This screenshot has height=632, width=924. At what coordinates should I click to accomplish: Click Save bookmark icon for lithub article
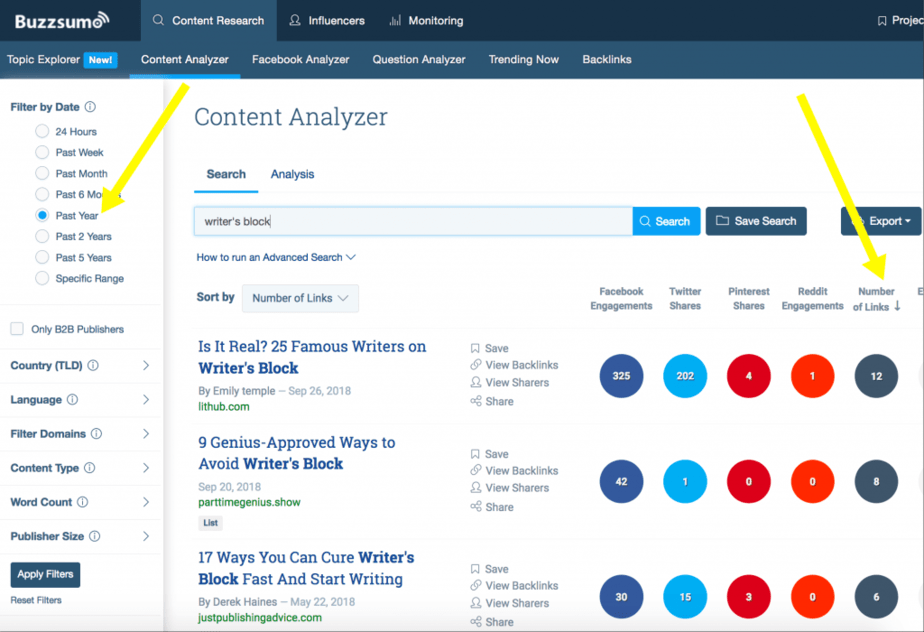point(475,348)
